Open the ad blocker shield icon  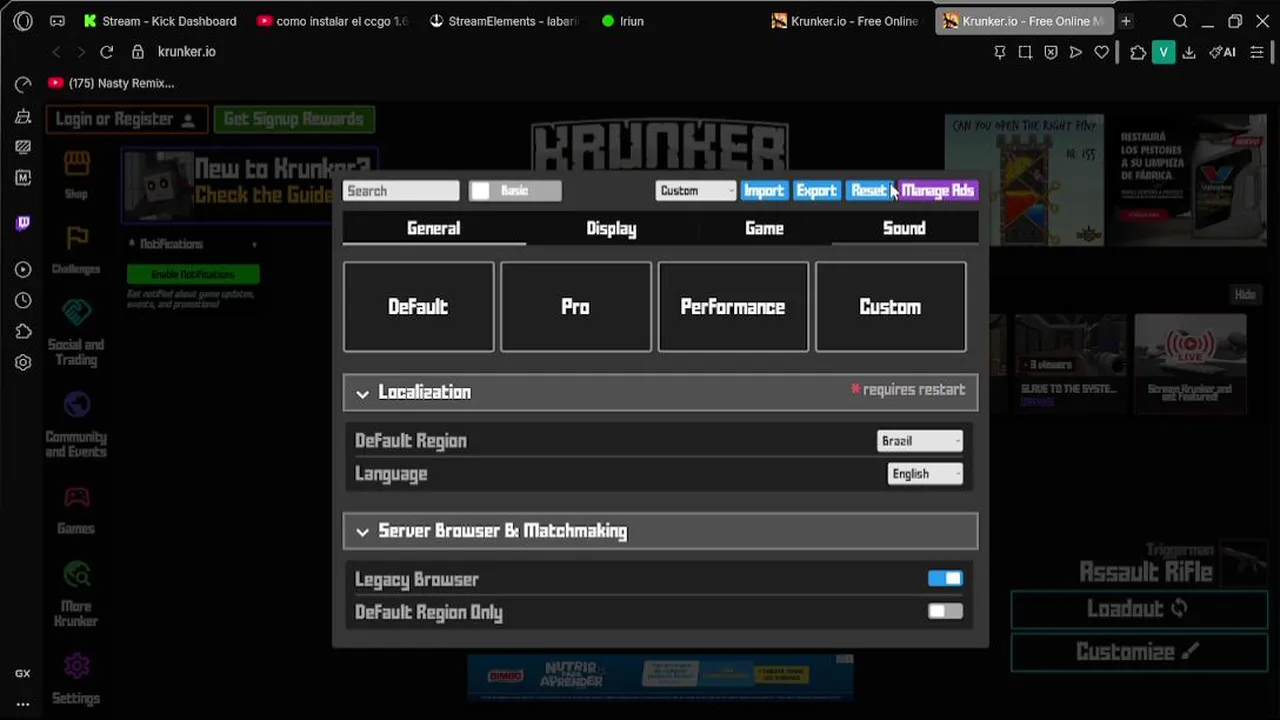tap(1050, 52)
